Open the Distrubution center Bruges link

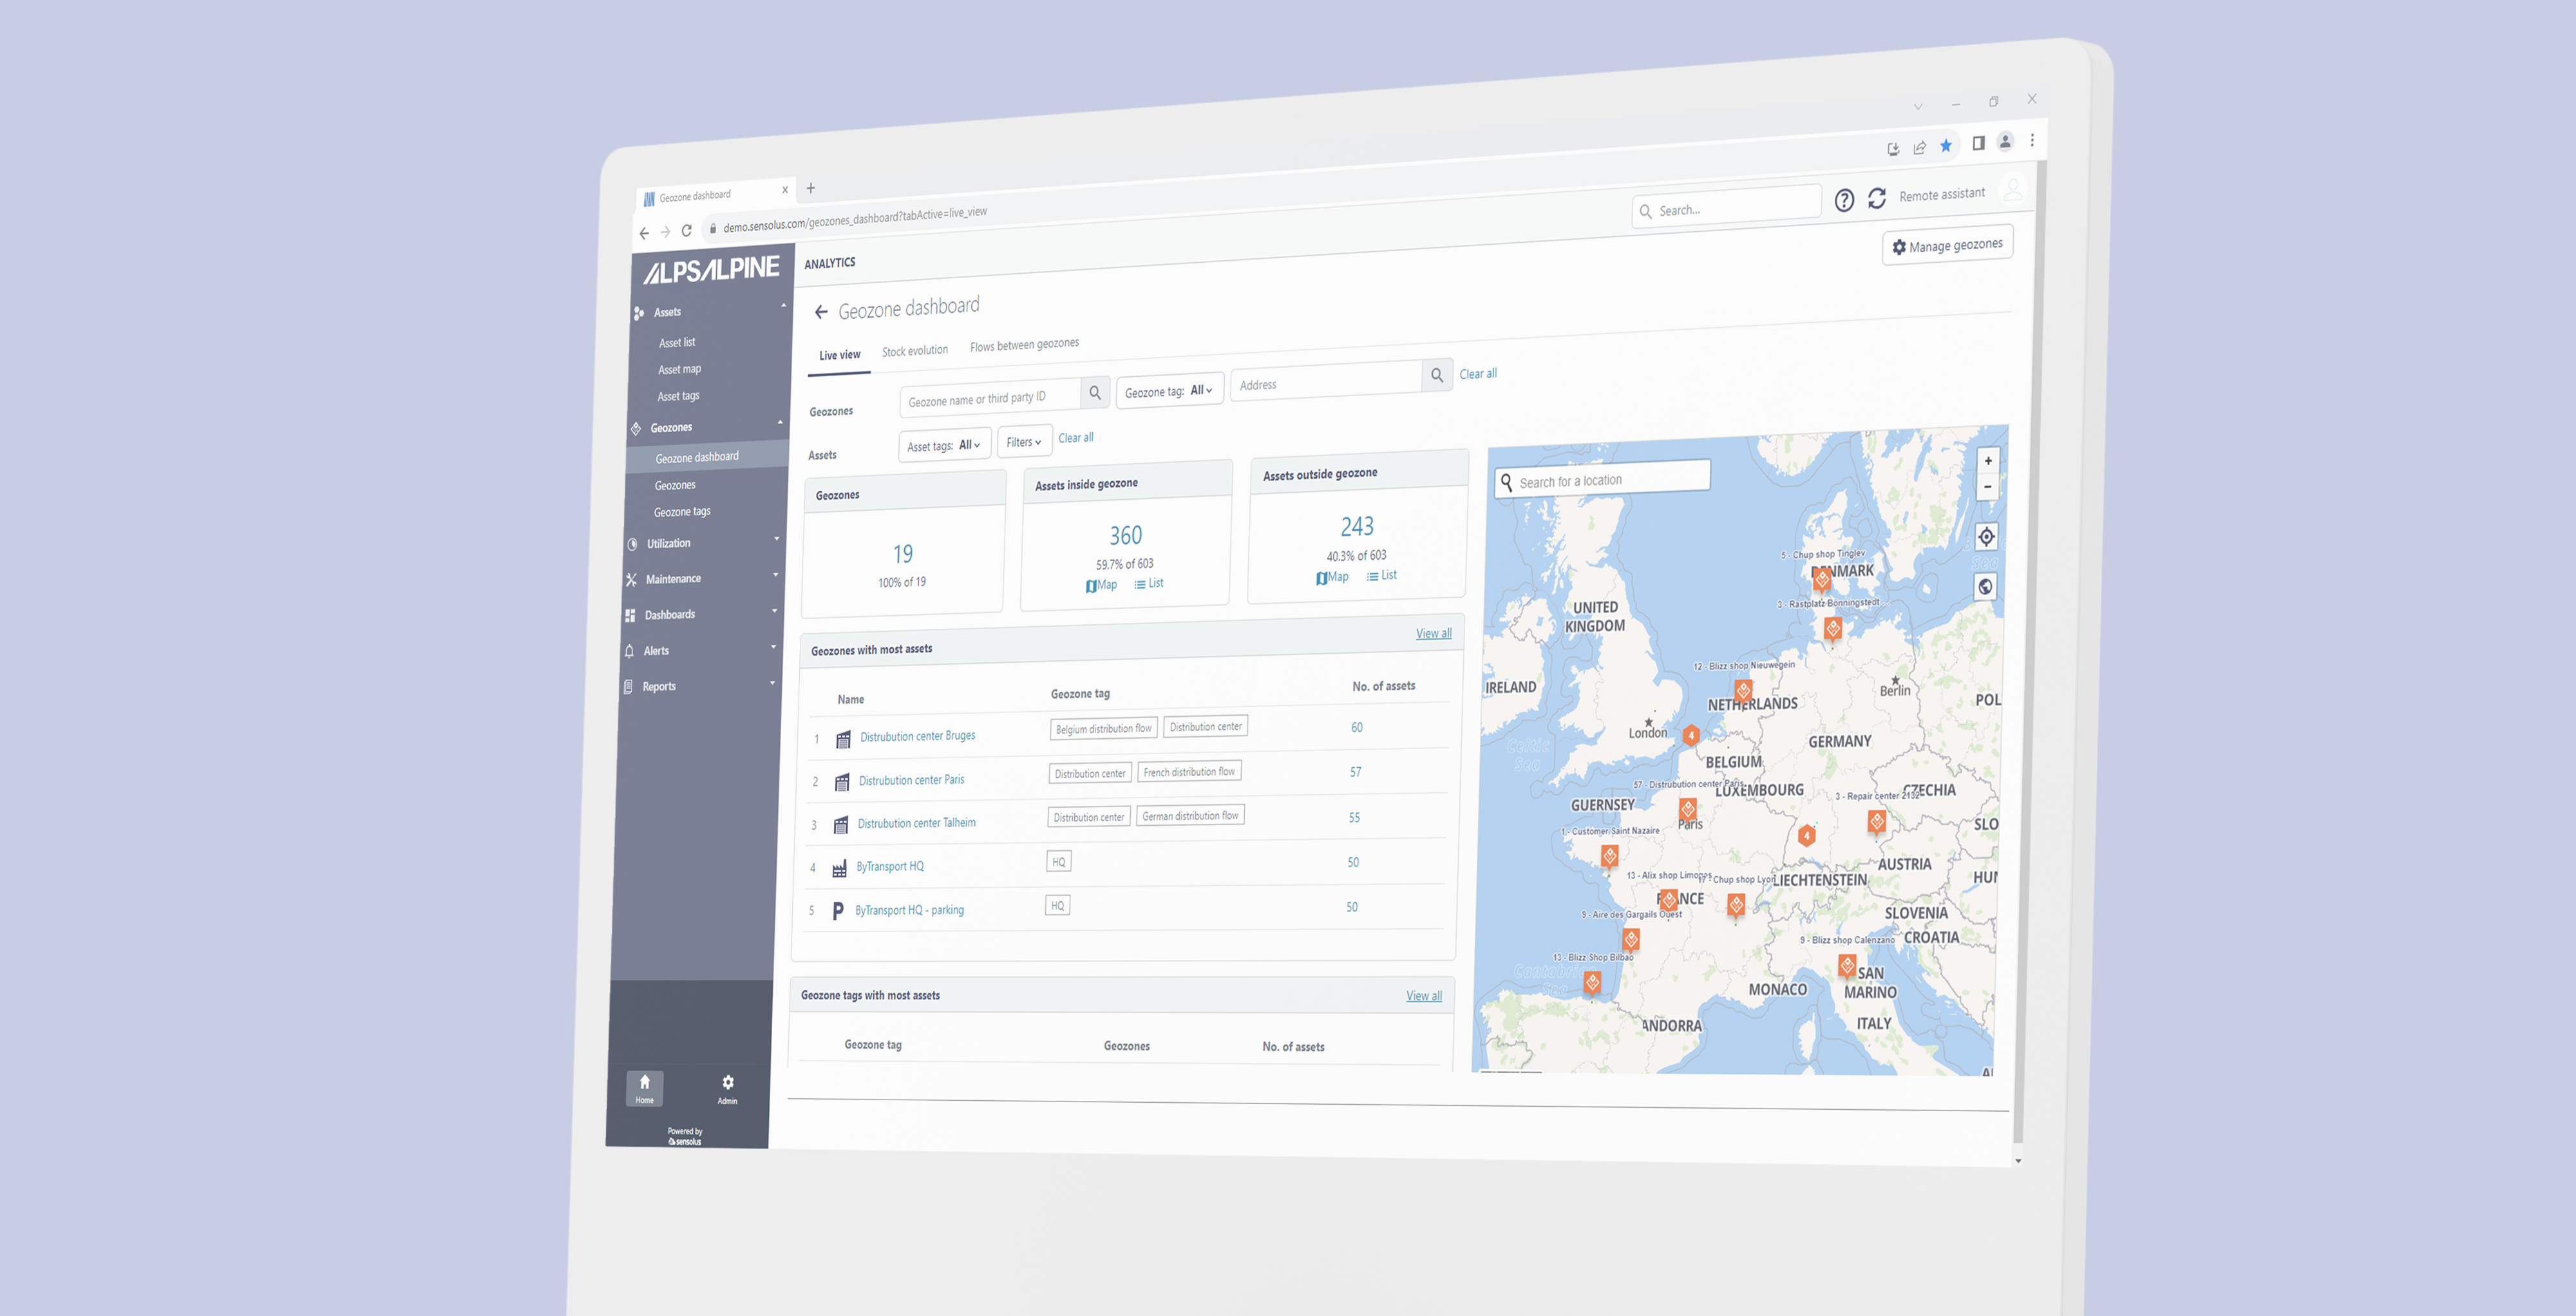coord(917,736)
